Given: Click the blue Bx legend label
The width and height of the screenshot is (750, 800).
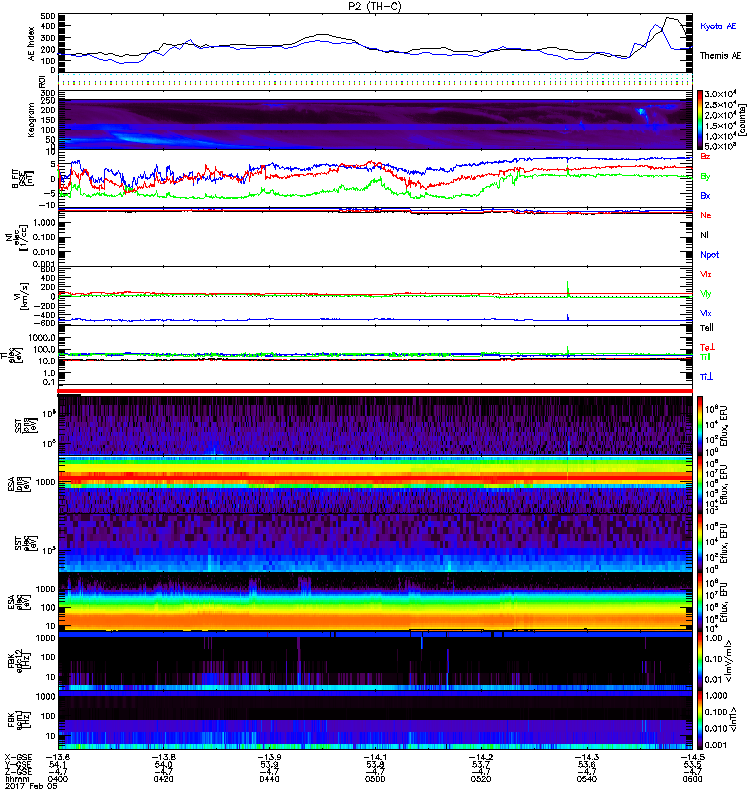Looking at the screenshot, I should pos(705,196).
